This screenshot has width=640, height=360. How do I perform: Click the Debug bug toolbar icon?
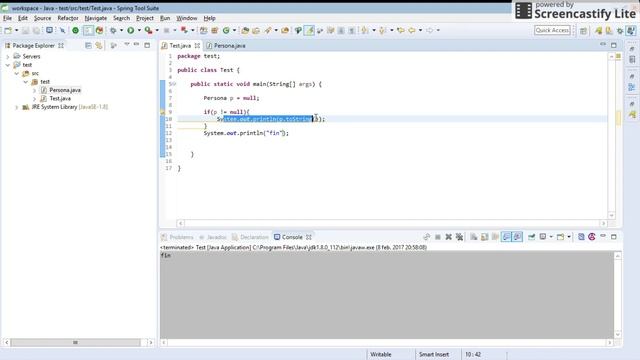click(x=113, y=30)
